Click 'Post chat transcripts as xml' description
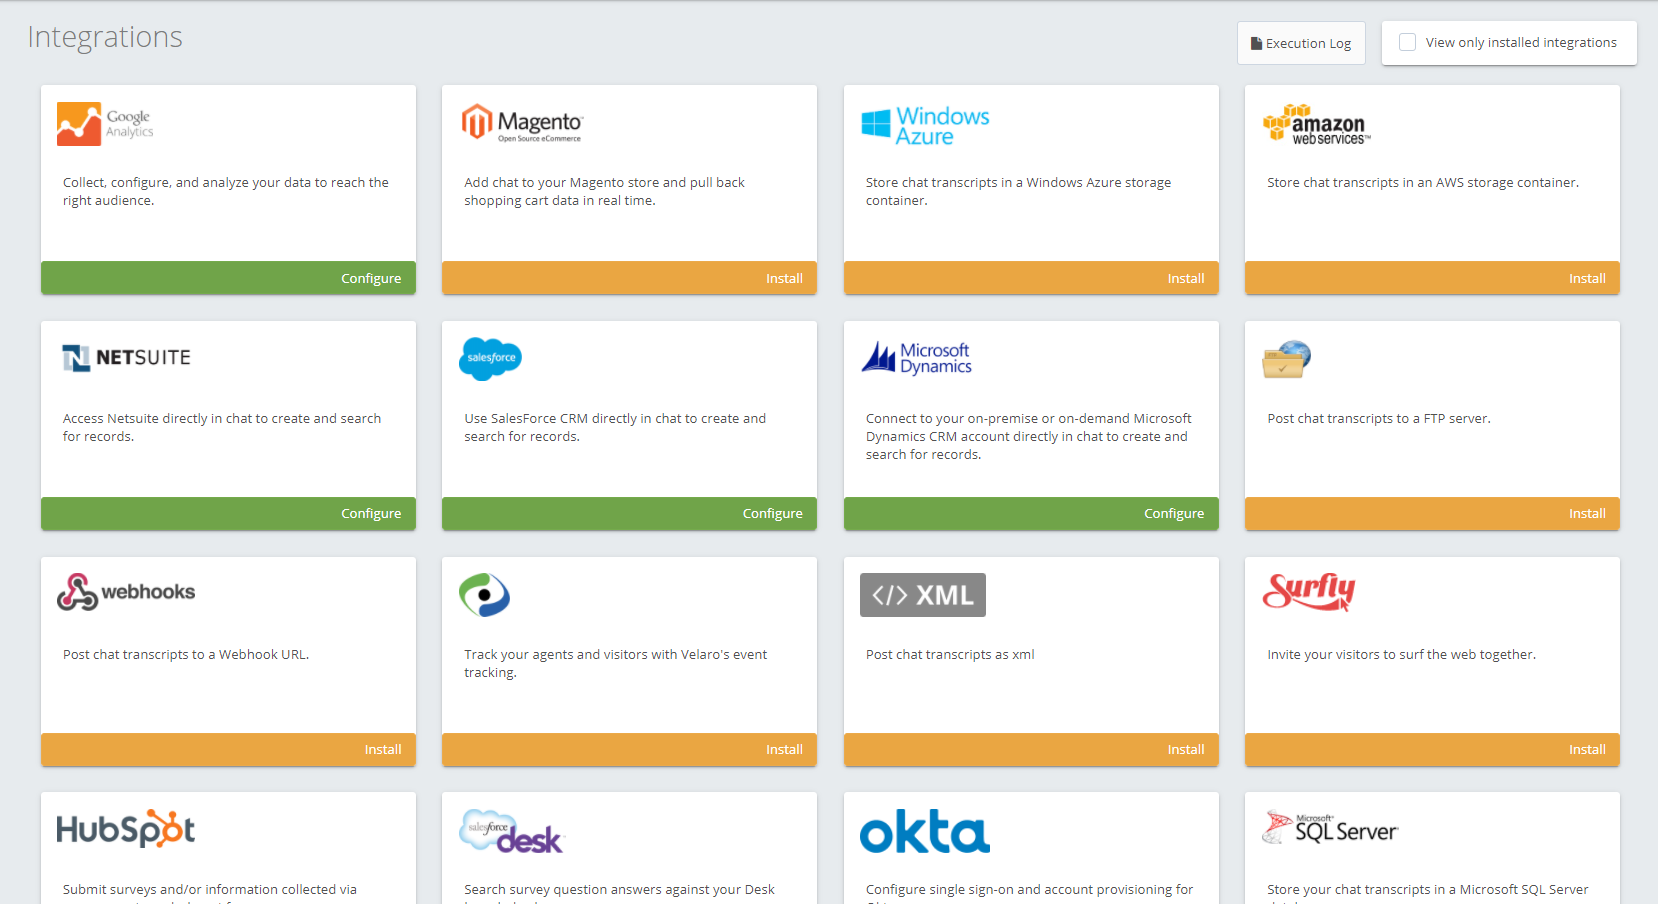This screenshot has height=904, width=1658. click(950, 654)
